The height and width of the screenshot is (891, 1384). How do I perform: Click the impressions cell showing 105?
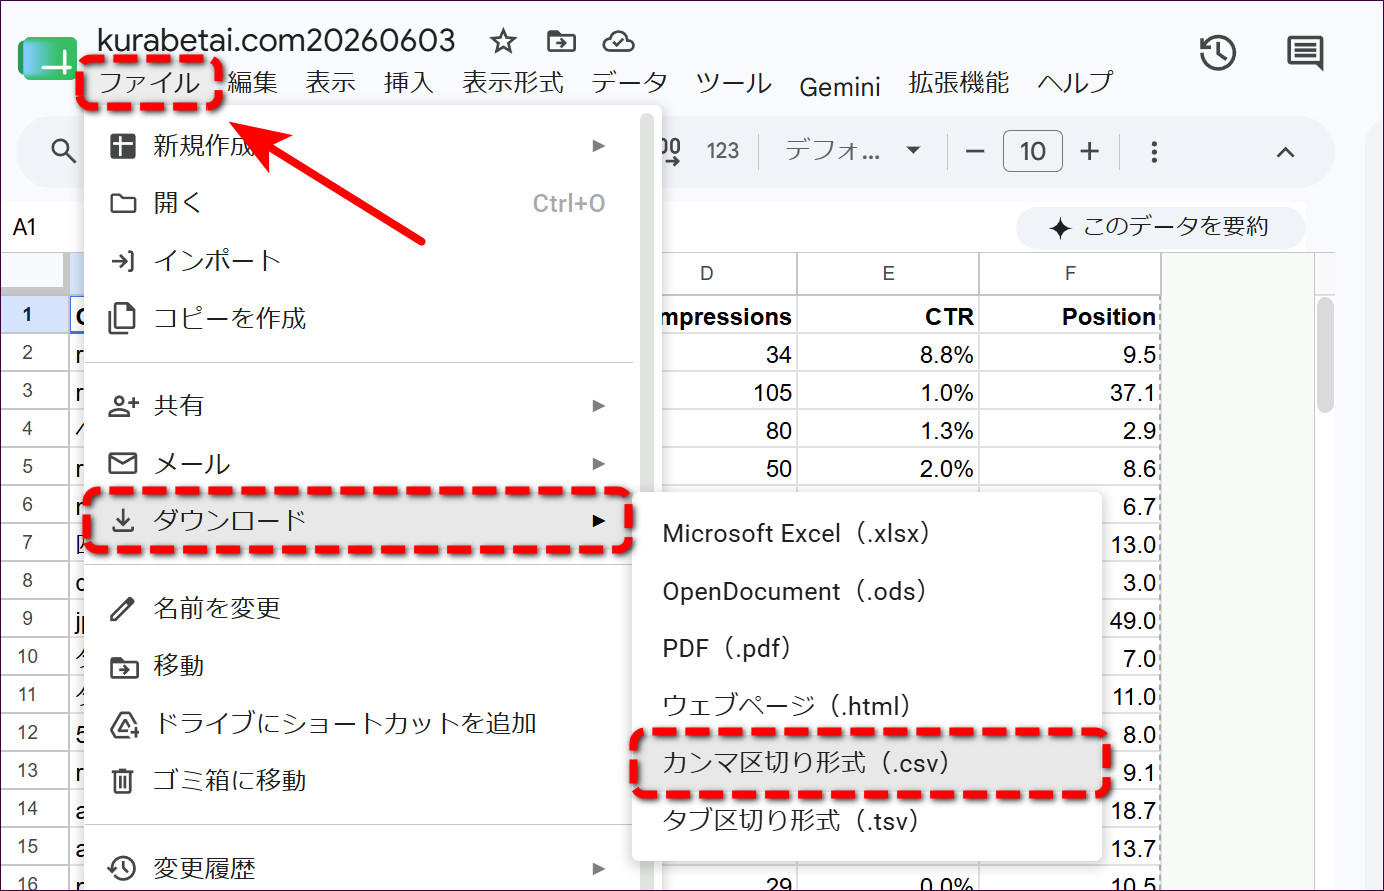pyautogui.click(x=728, y=392)
